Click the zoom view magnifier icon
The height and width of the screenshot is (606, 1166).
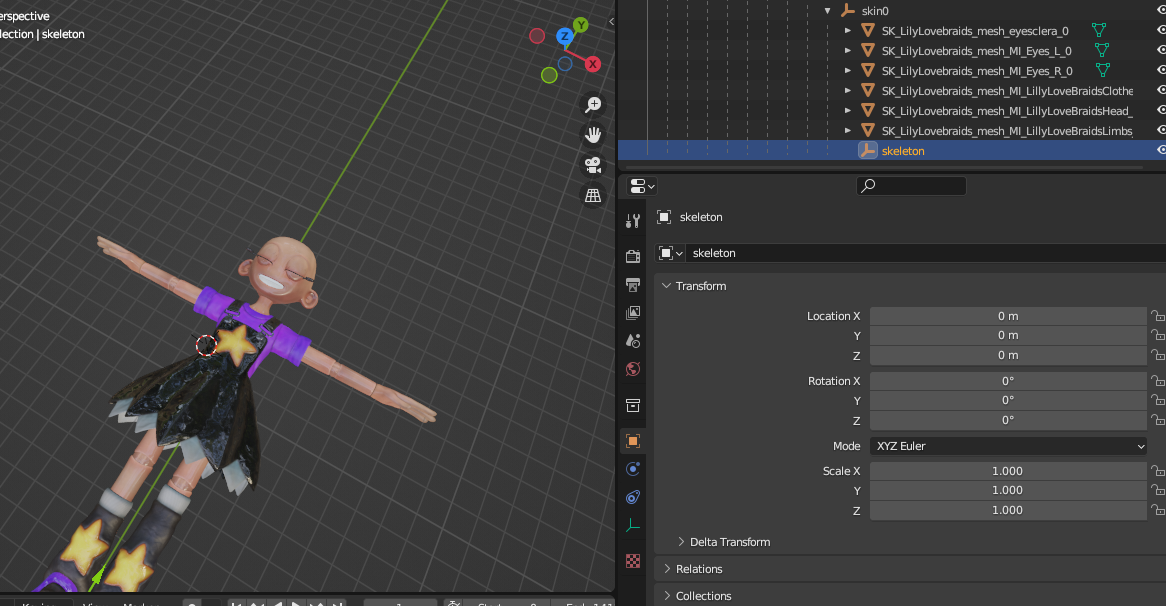coord(593,105)
